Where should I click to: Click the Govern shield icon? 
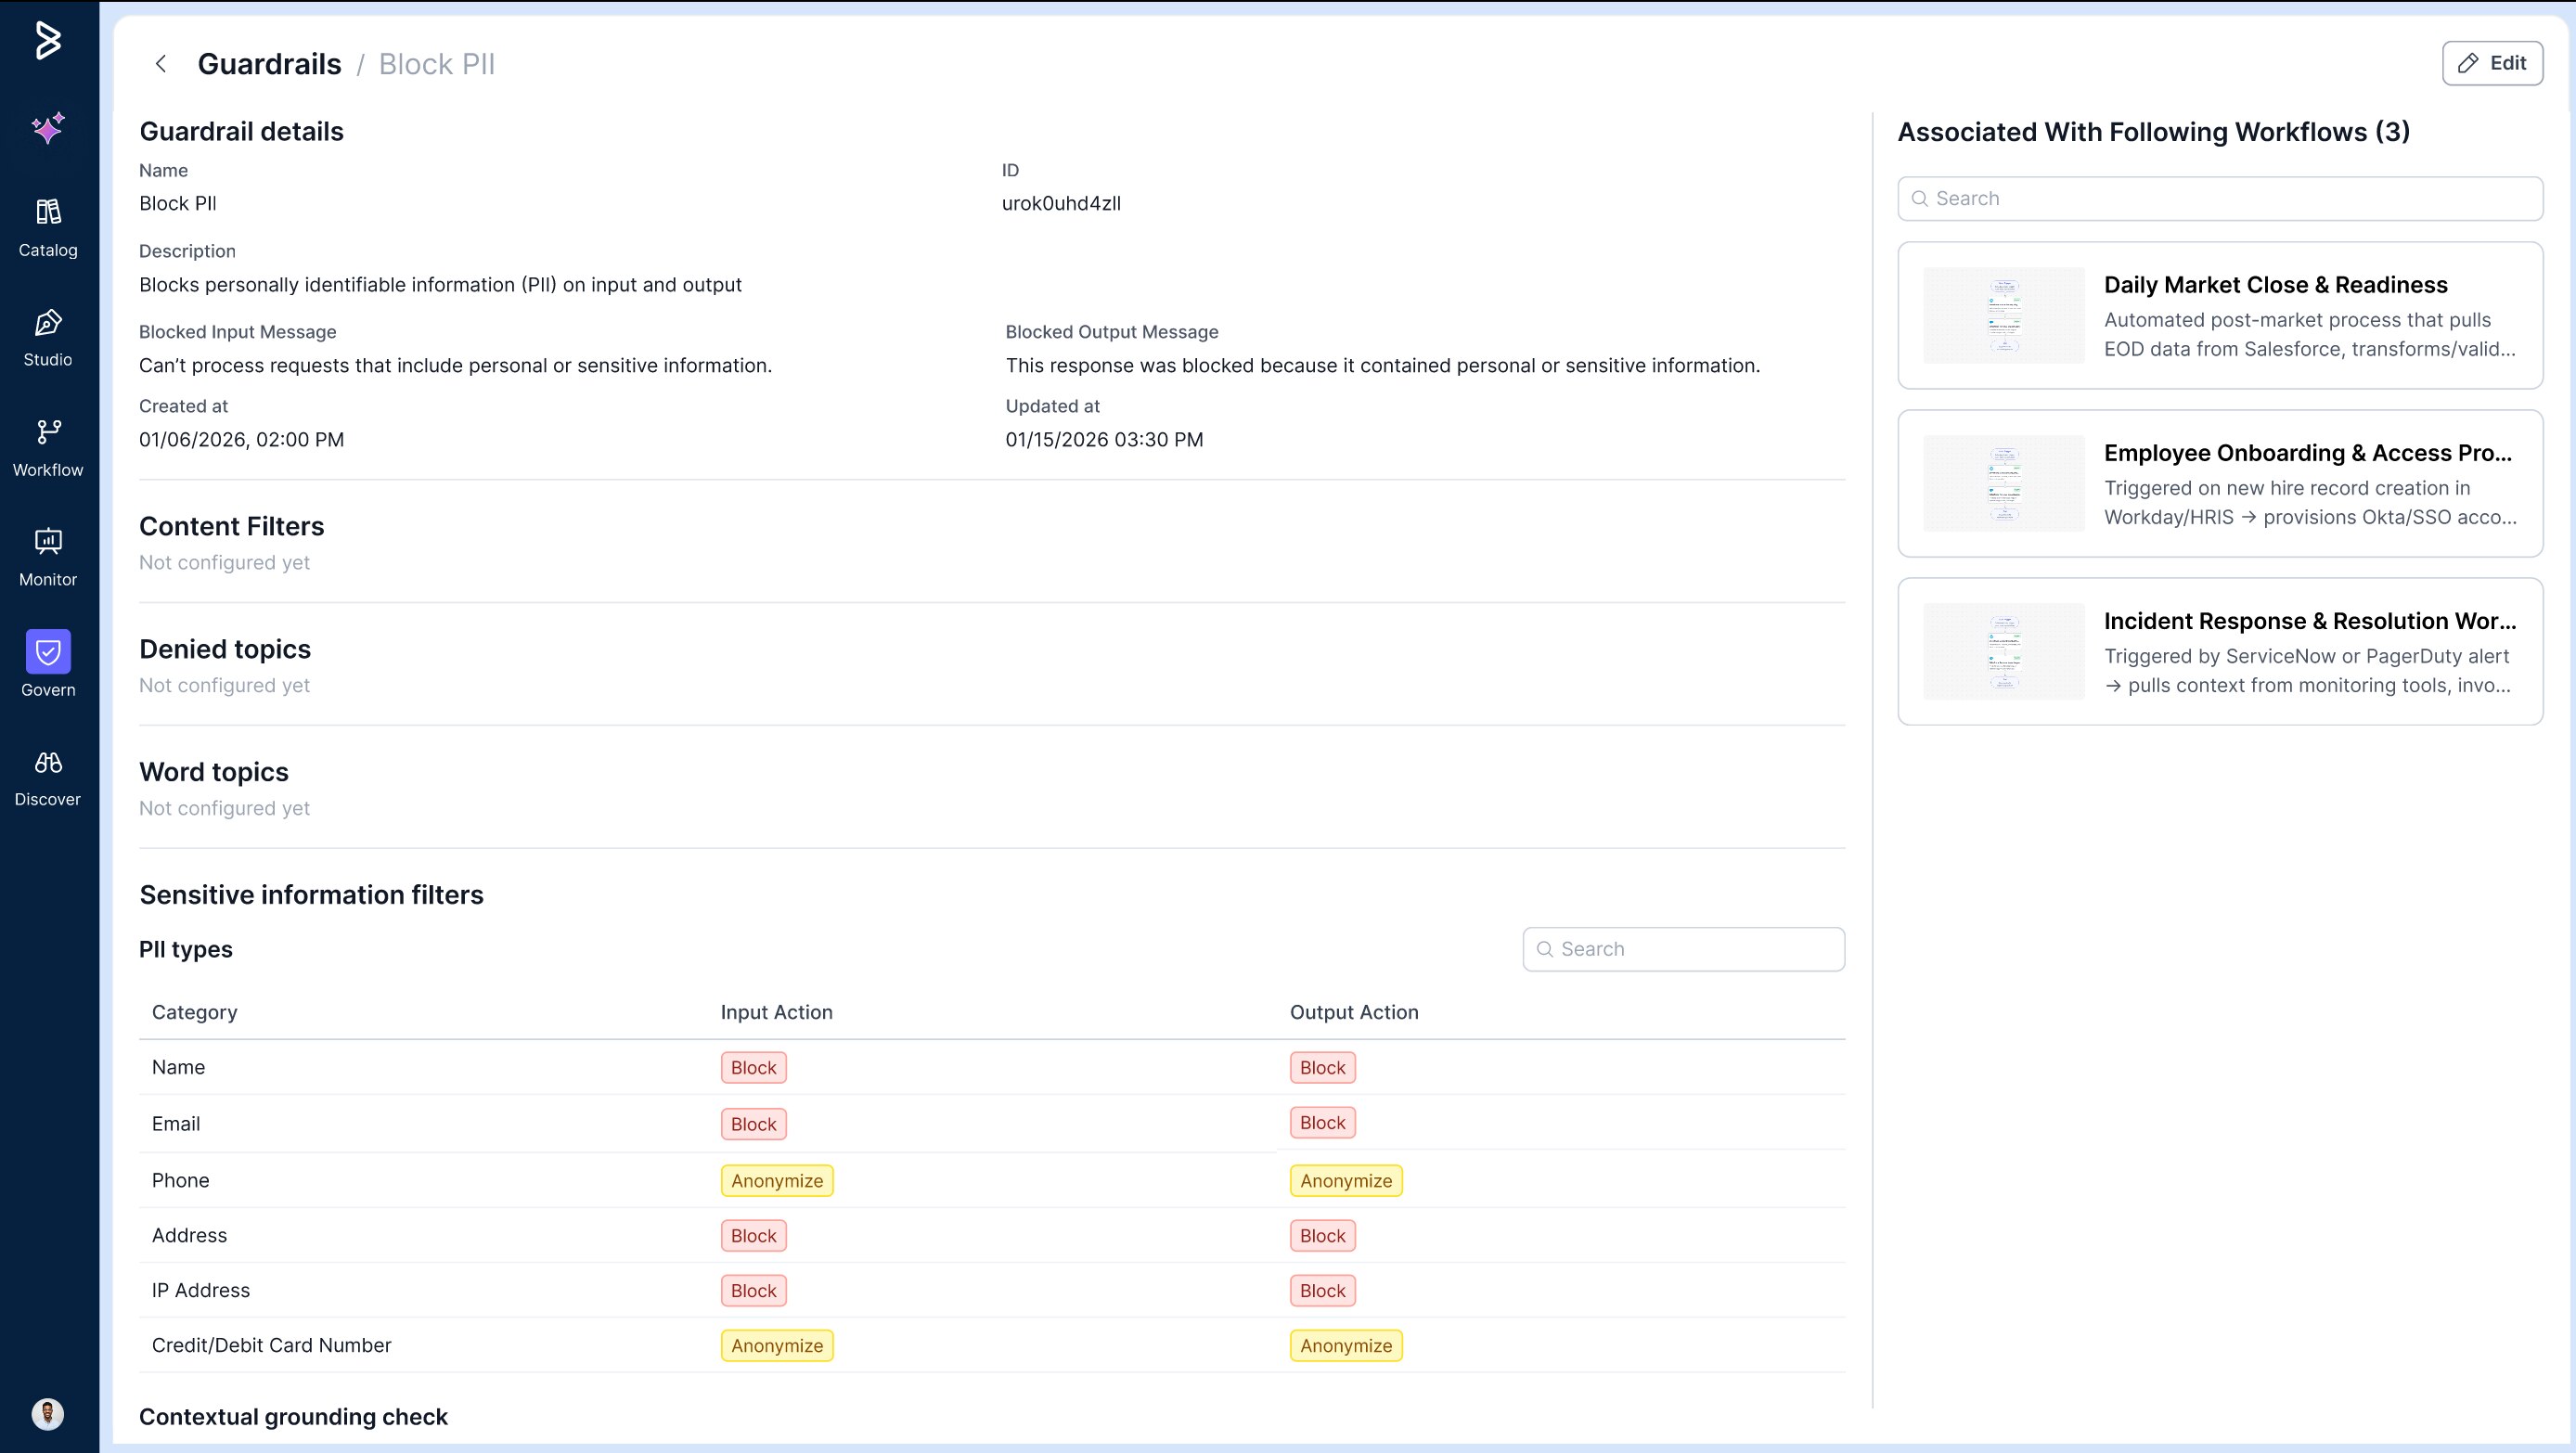(x=48, y=652)
